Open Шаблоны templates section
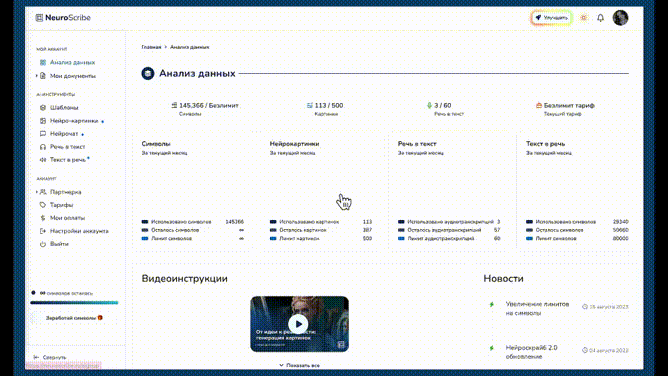The width and height of the screenshot is (668, 376). point(60,108)
